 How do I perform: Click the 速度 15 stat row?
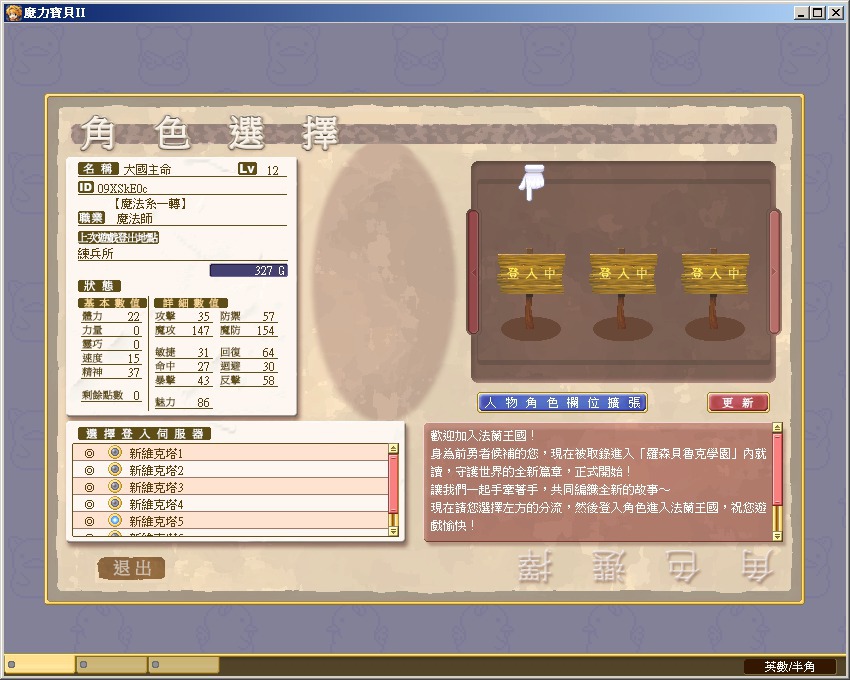[x=111, y=358]
